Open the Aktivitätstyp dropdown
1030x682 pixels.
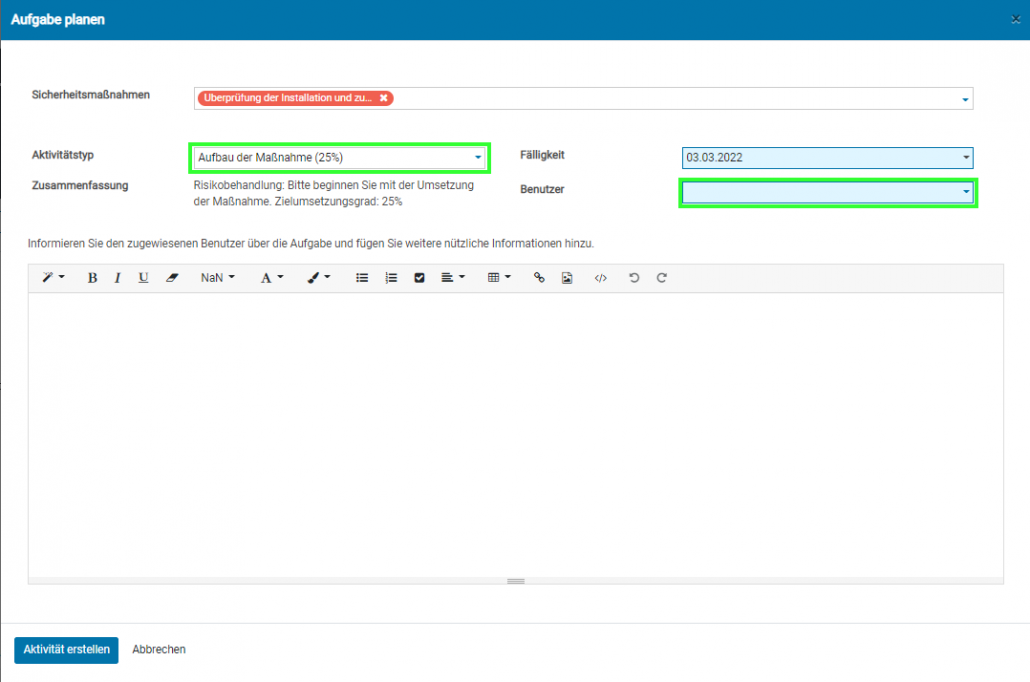point(339,157)
